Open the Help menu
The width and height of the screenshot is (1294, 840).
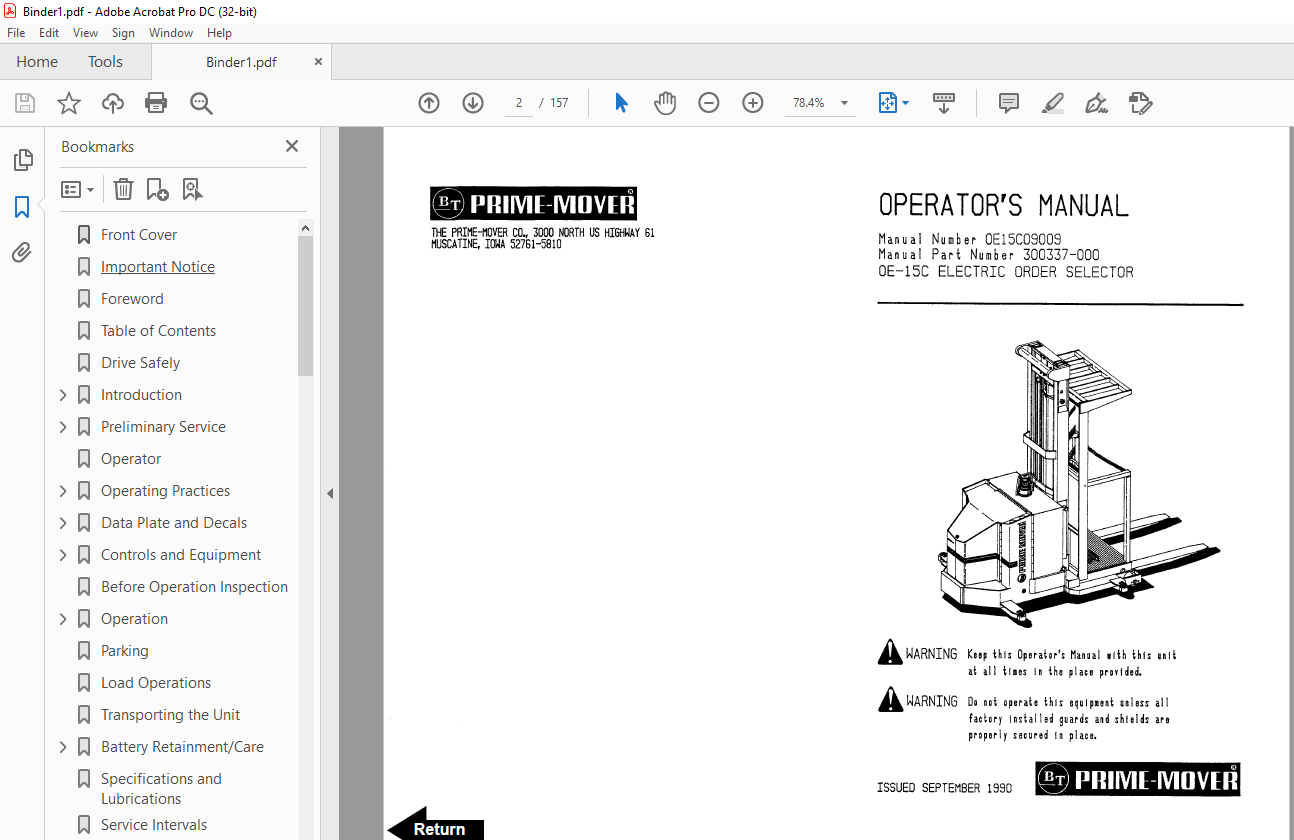(219, 33)
